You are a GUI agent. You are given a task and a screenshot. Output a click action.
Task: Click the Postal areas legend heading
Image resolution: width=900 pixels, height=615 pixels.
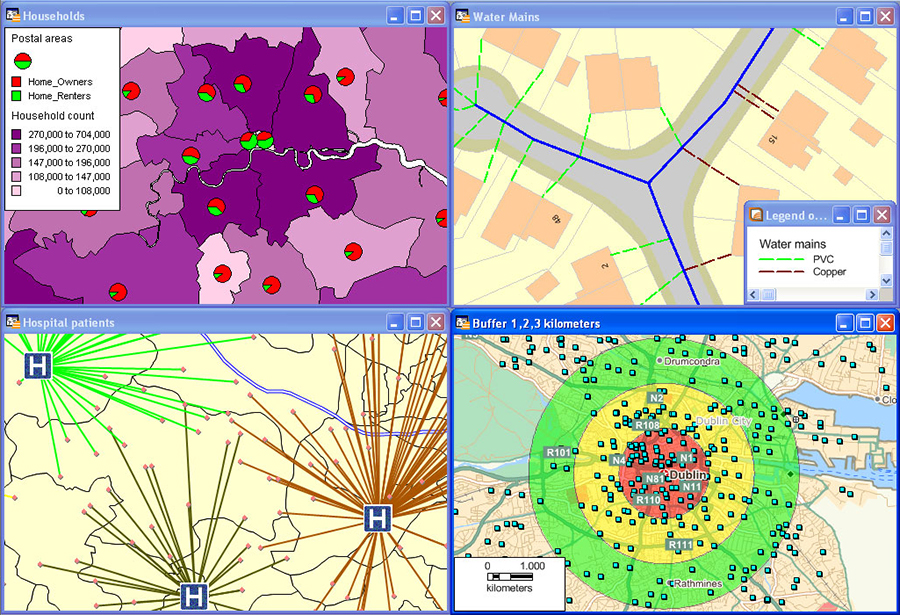click(x=42, y=38)
